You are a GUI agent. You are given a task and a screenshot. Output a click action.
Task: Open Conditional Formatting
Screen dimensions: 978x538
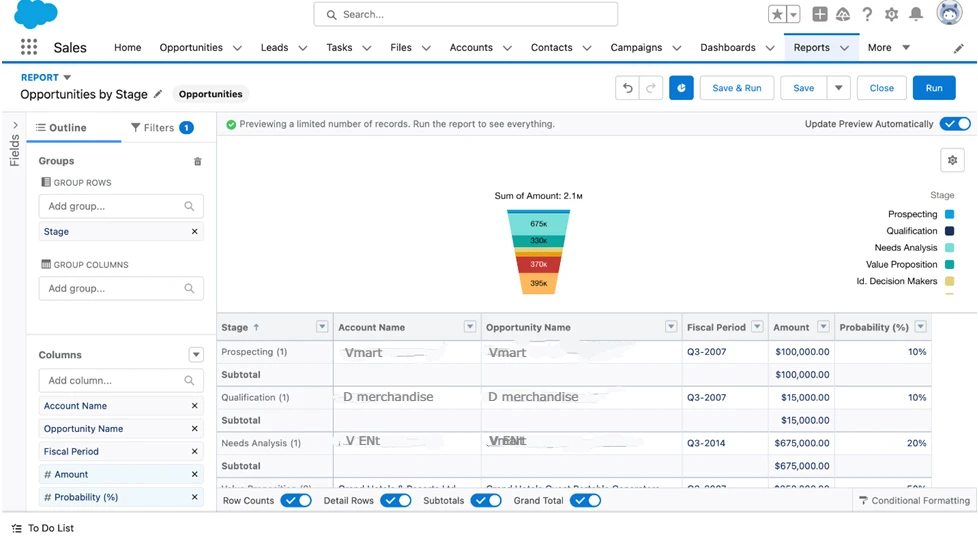pos(914,501)
